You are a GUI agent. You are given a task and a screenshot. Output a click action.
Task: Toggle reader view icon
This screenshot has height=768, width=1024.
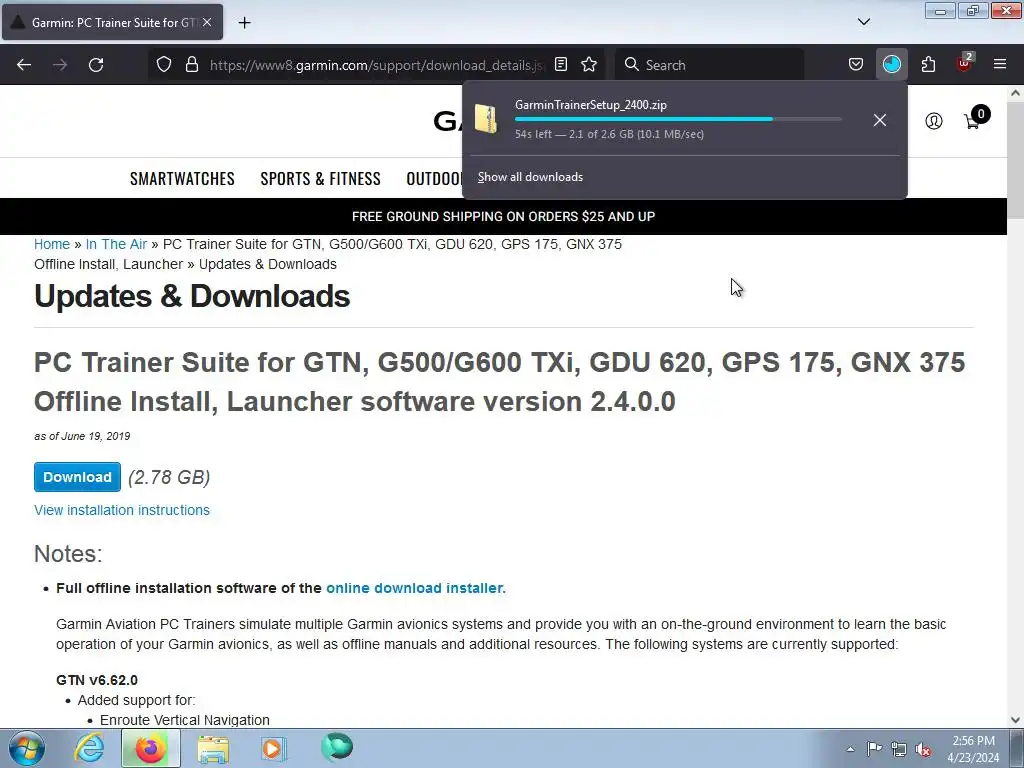(x=561, y=65)
